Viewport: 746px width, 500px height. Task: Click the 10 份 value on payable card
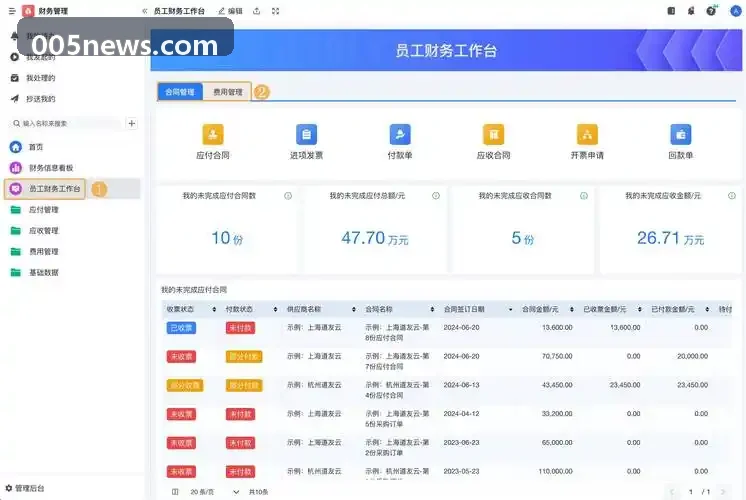click(x=227, y=238)
